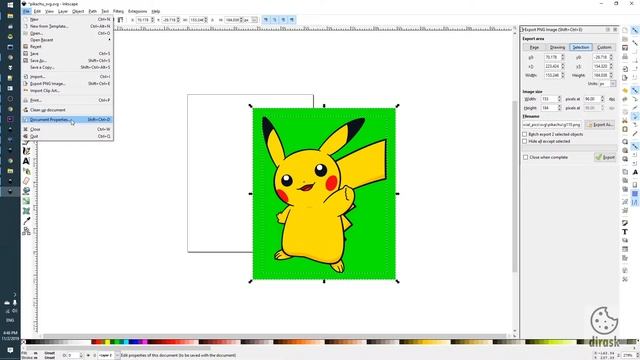Screen dimensions: 640x360
Task: Click the Export icon in commands bar
Action: pyautogui.click(x=625, y=78)
